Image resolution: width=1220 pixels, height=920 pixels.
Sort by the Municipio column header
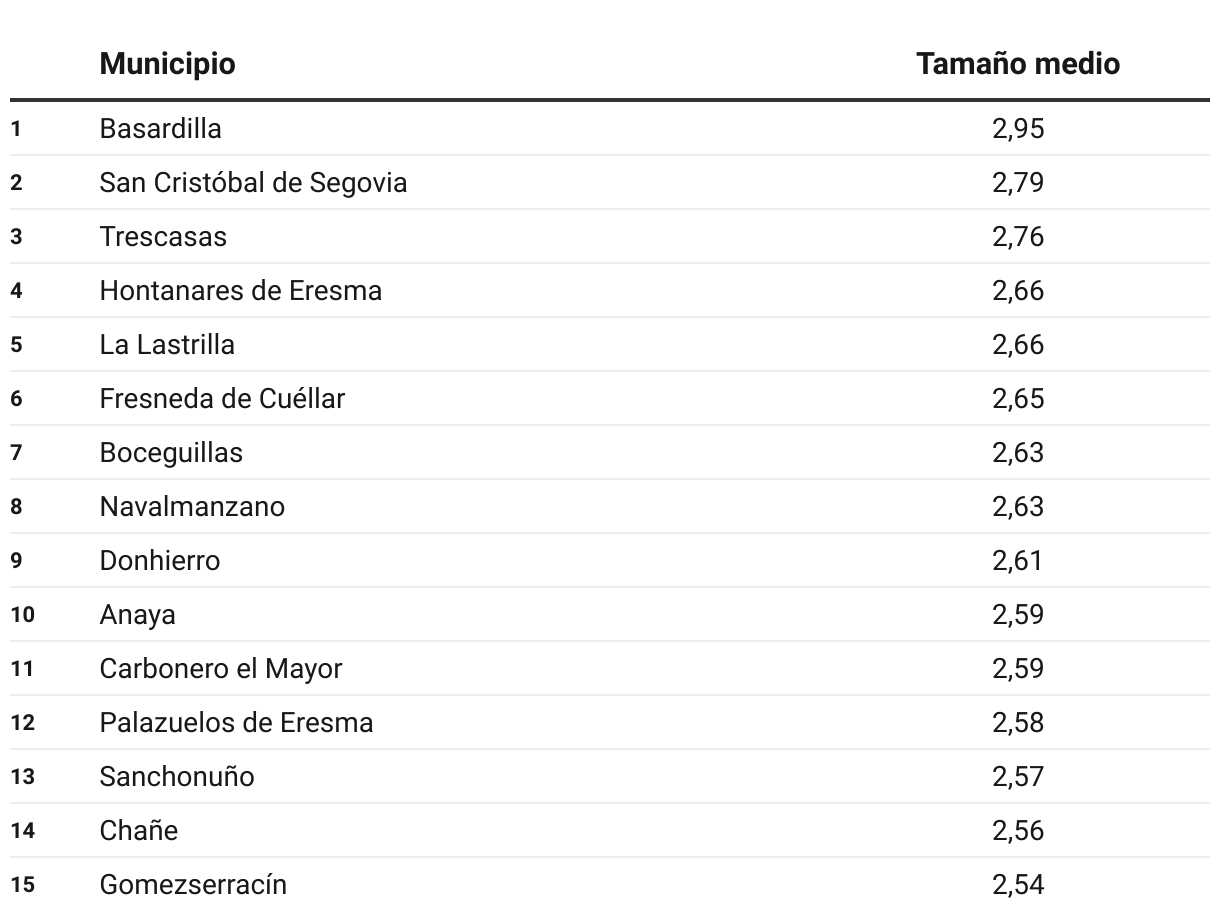167,64
